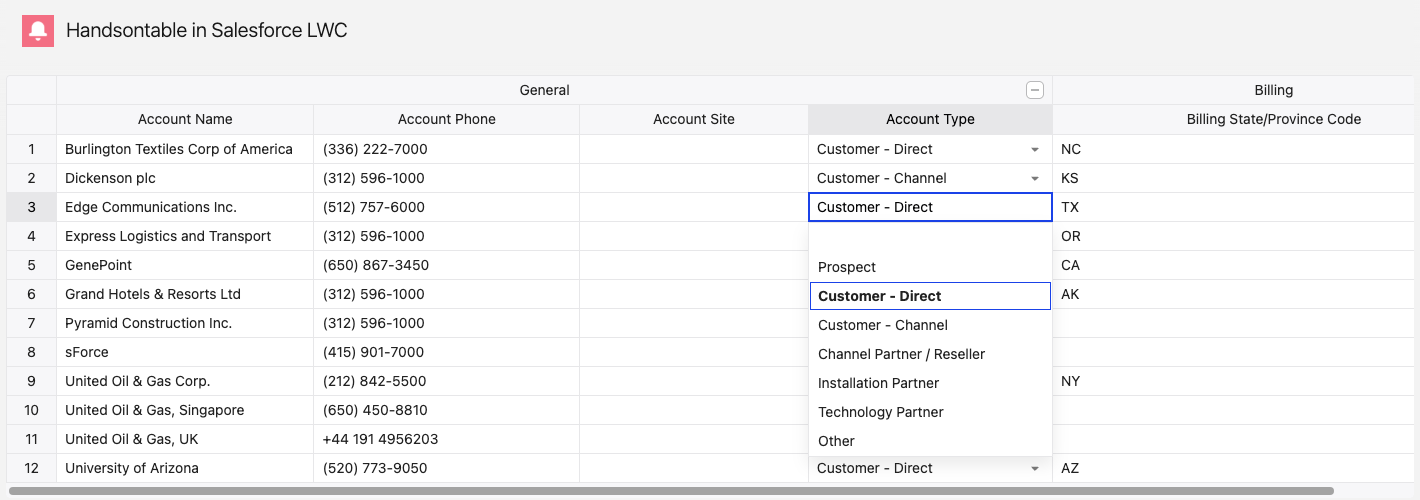Open Account Type dropdown for University of Arizona

pos(1034,468)
